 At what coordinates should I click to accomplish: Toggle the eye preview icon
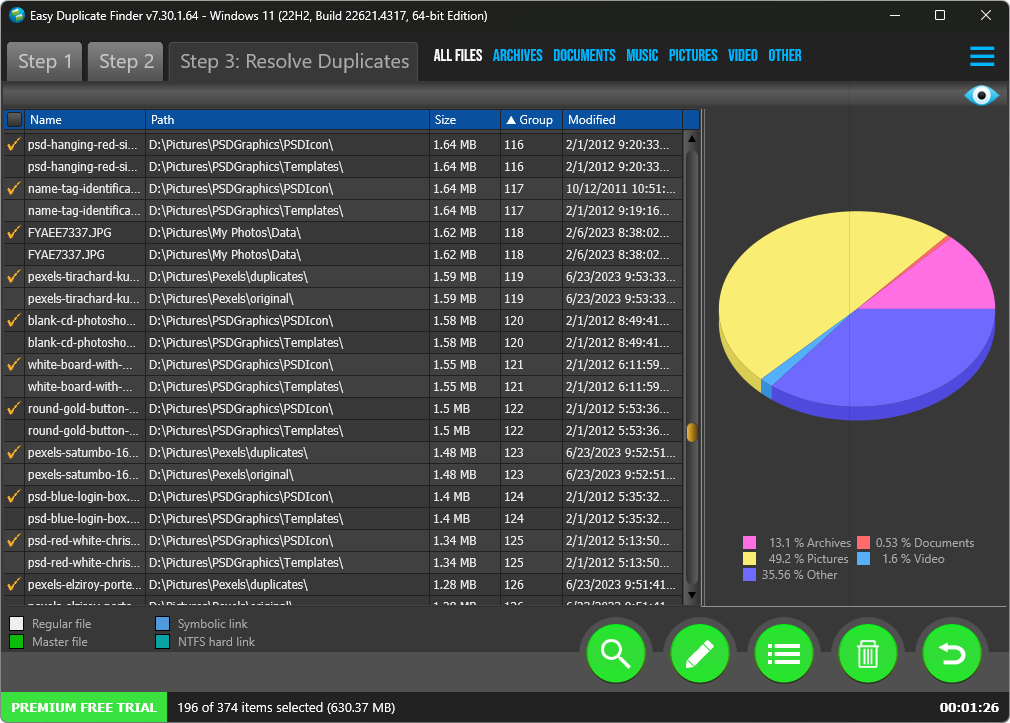click(x=981, y=96)
